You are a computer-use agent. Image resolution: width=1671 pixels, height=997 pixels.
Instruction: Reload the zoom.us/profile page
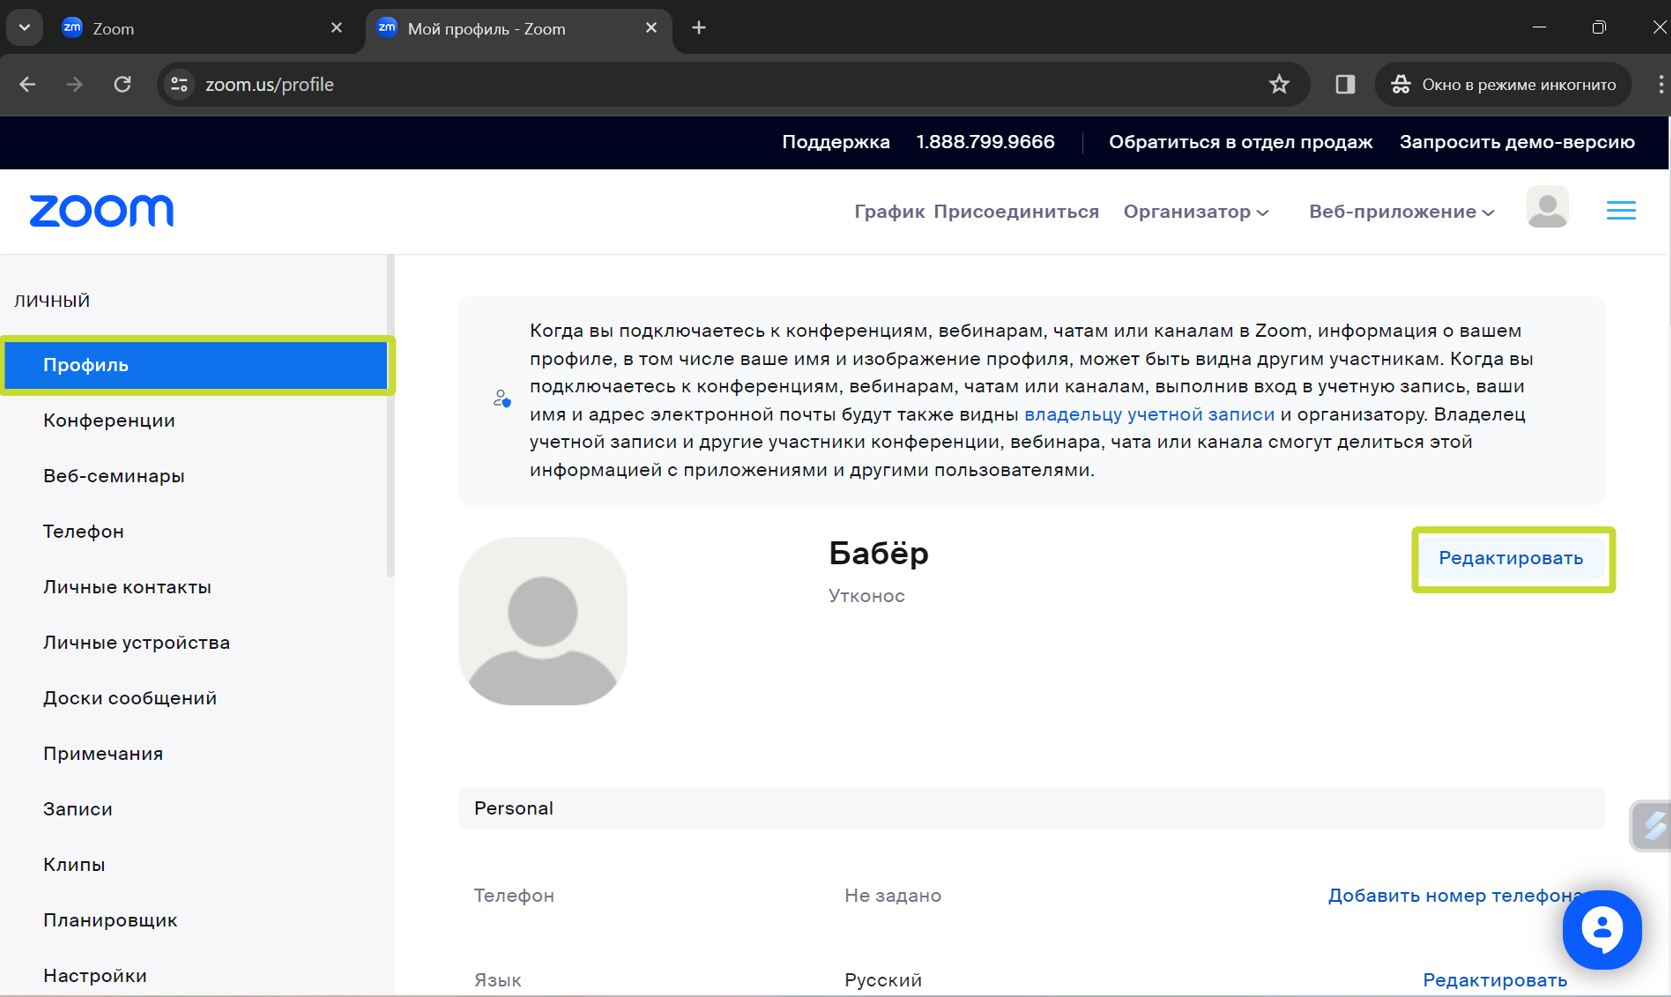pyautogui.click(x=122, y=84)
